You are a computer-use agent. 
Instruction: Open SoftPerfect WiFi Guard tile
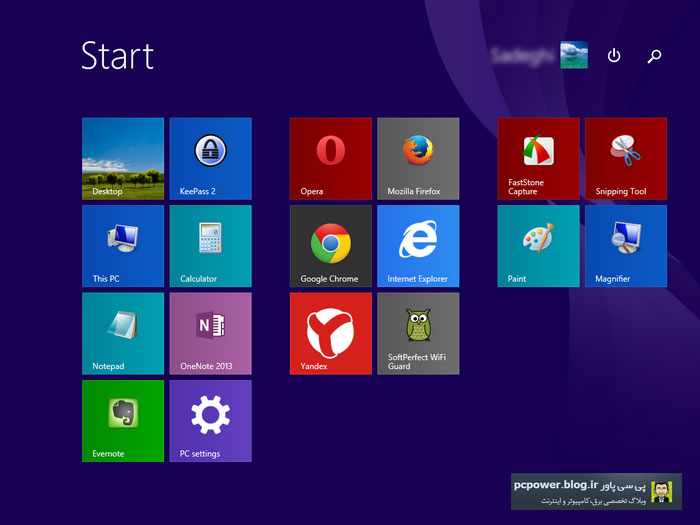(418, 333)
